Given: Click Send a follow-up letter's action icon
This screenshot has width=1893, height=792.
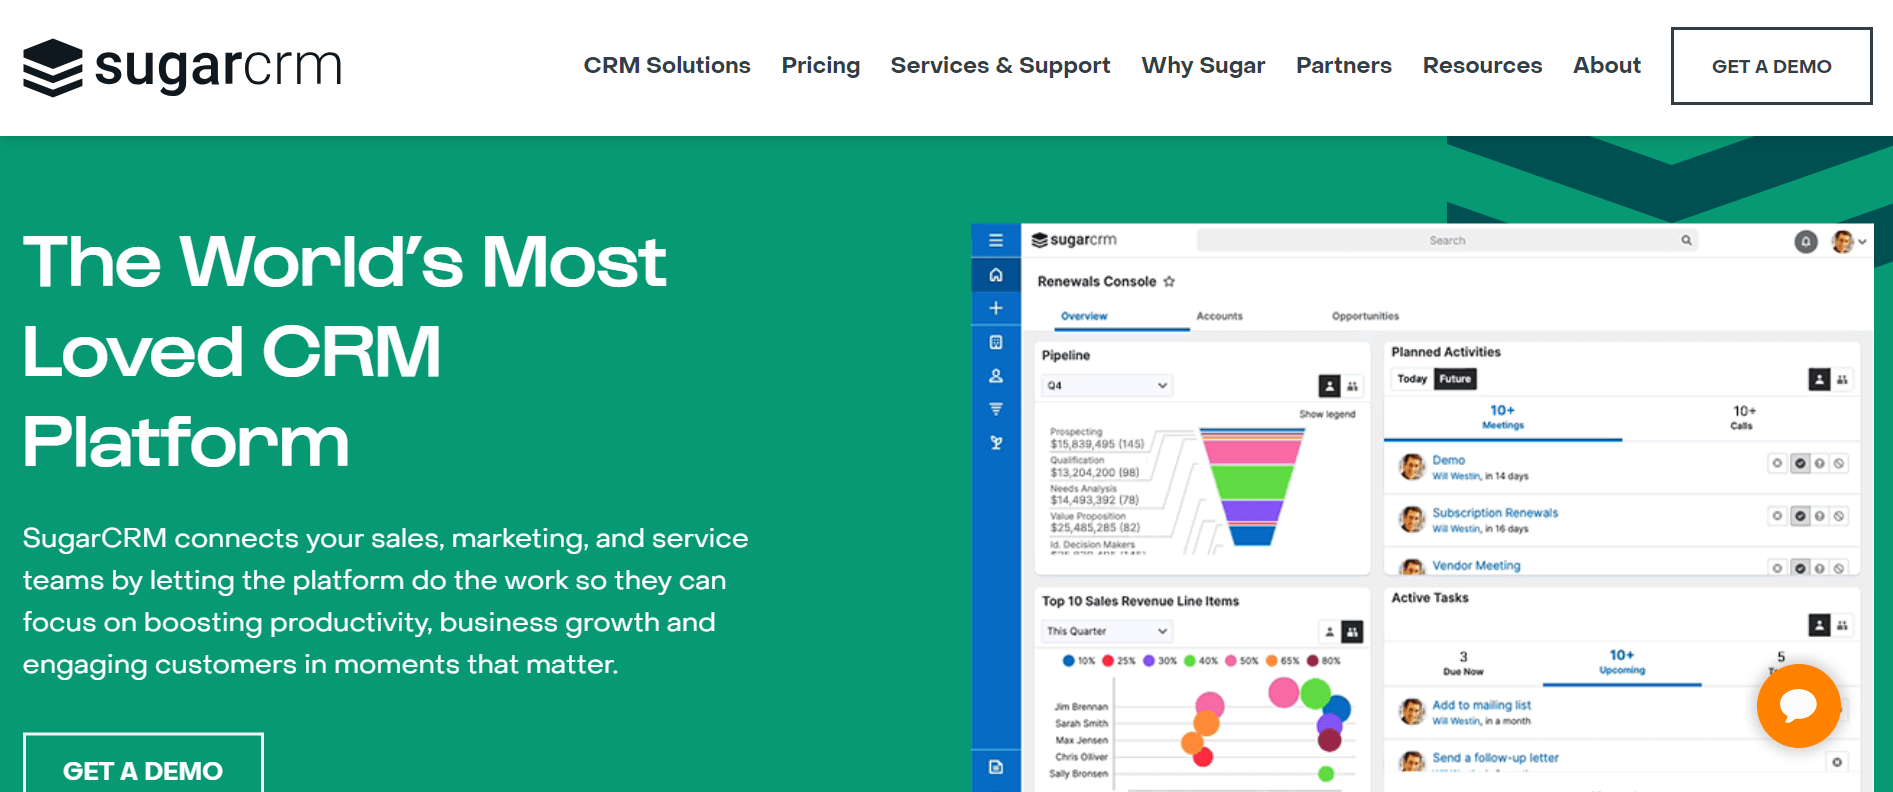Looking at the screenshot, I should [1837, 762].
